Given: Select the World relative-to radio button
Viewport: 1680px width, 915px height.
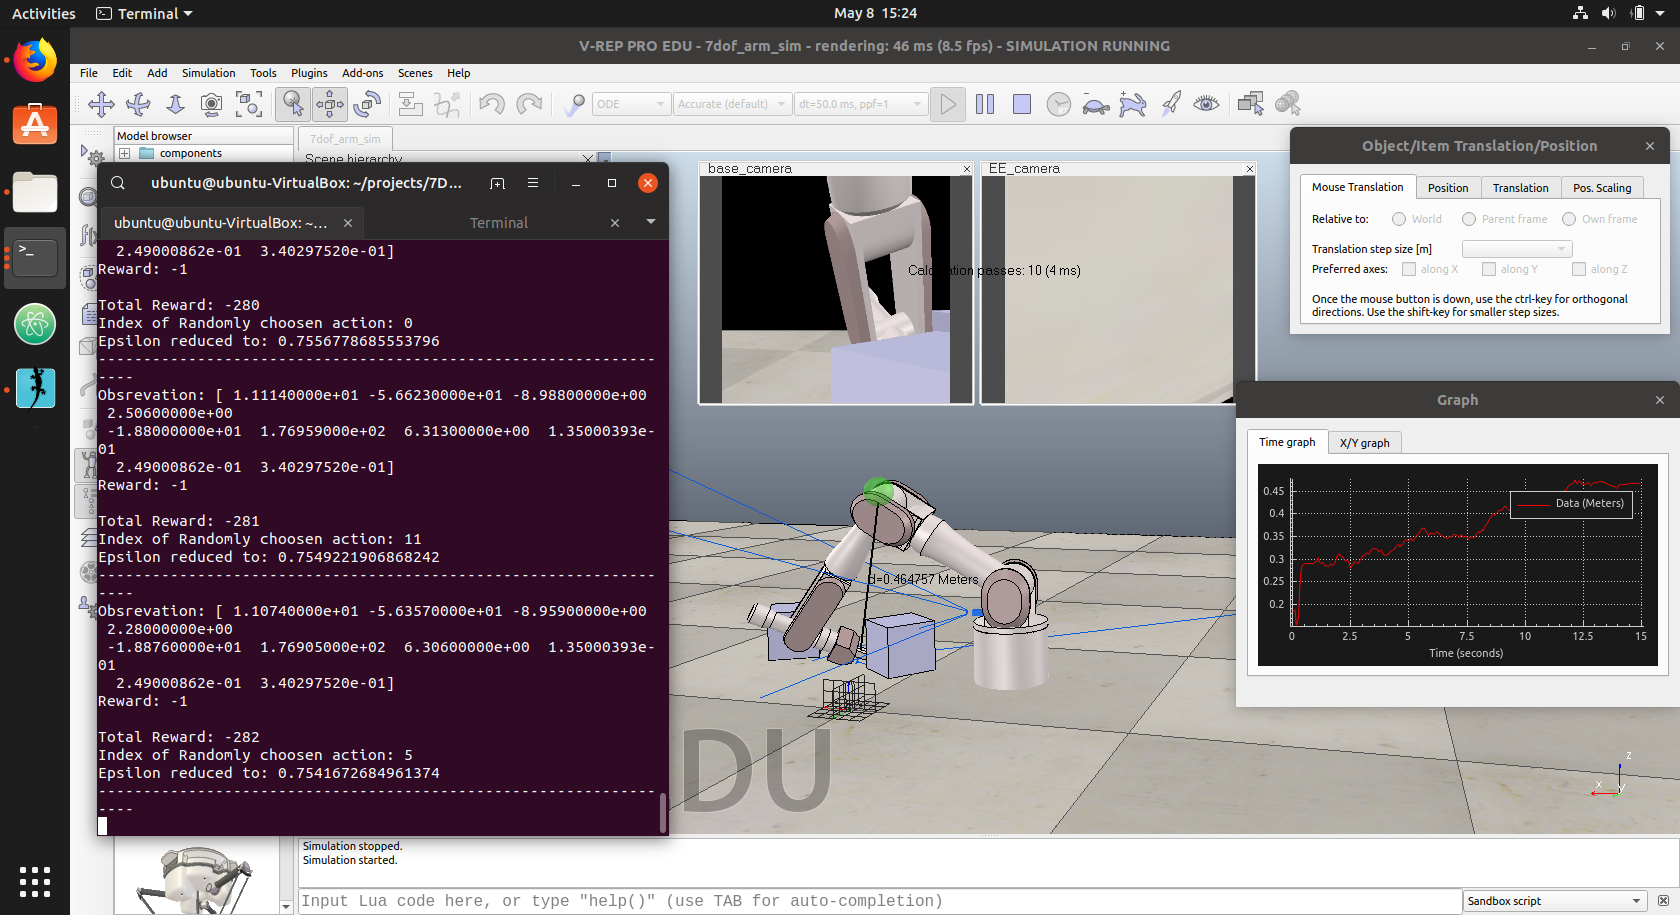Looking at the screenshot, I should 1399,219.
